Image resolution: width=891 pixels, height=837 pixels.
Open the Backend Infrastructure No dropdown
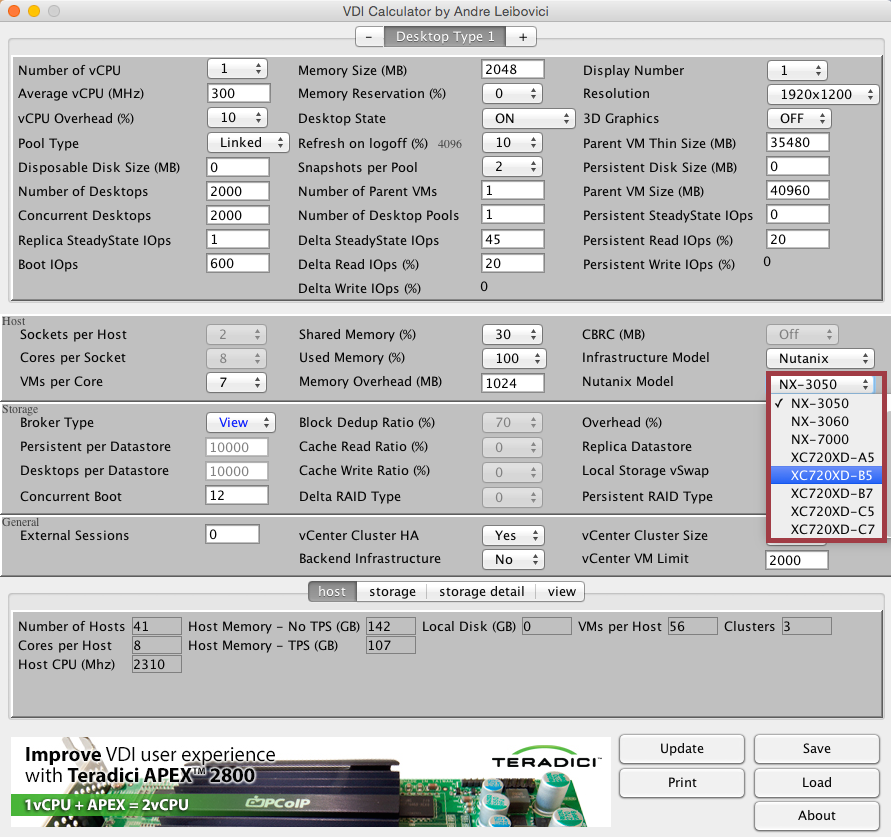[x=513, y=560]
